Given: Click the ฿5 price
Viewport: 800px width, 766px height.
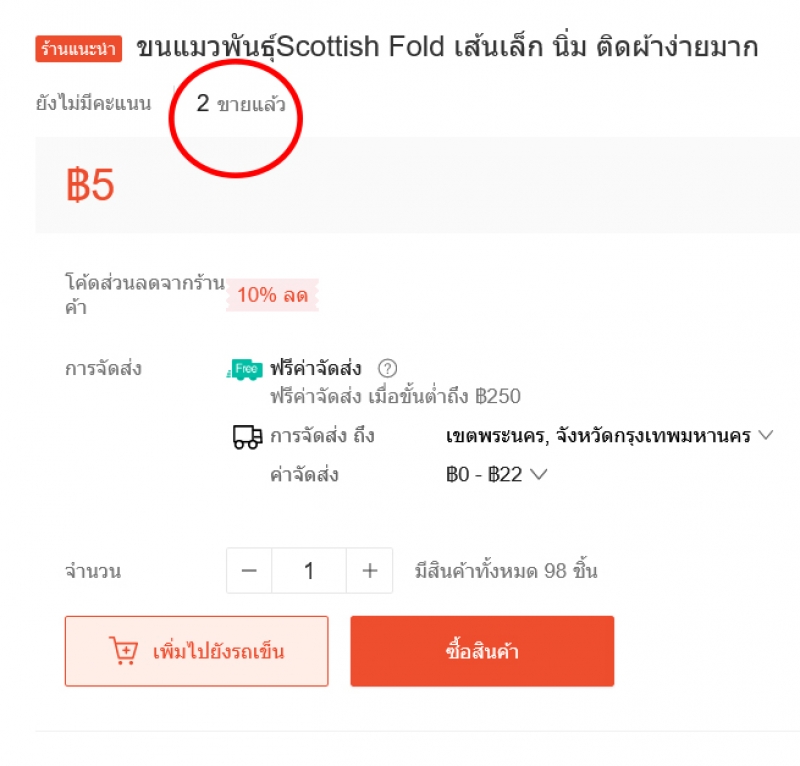Looking at the screenshot, I should tap(91, 185).
